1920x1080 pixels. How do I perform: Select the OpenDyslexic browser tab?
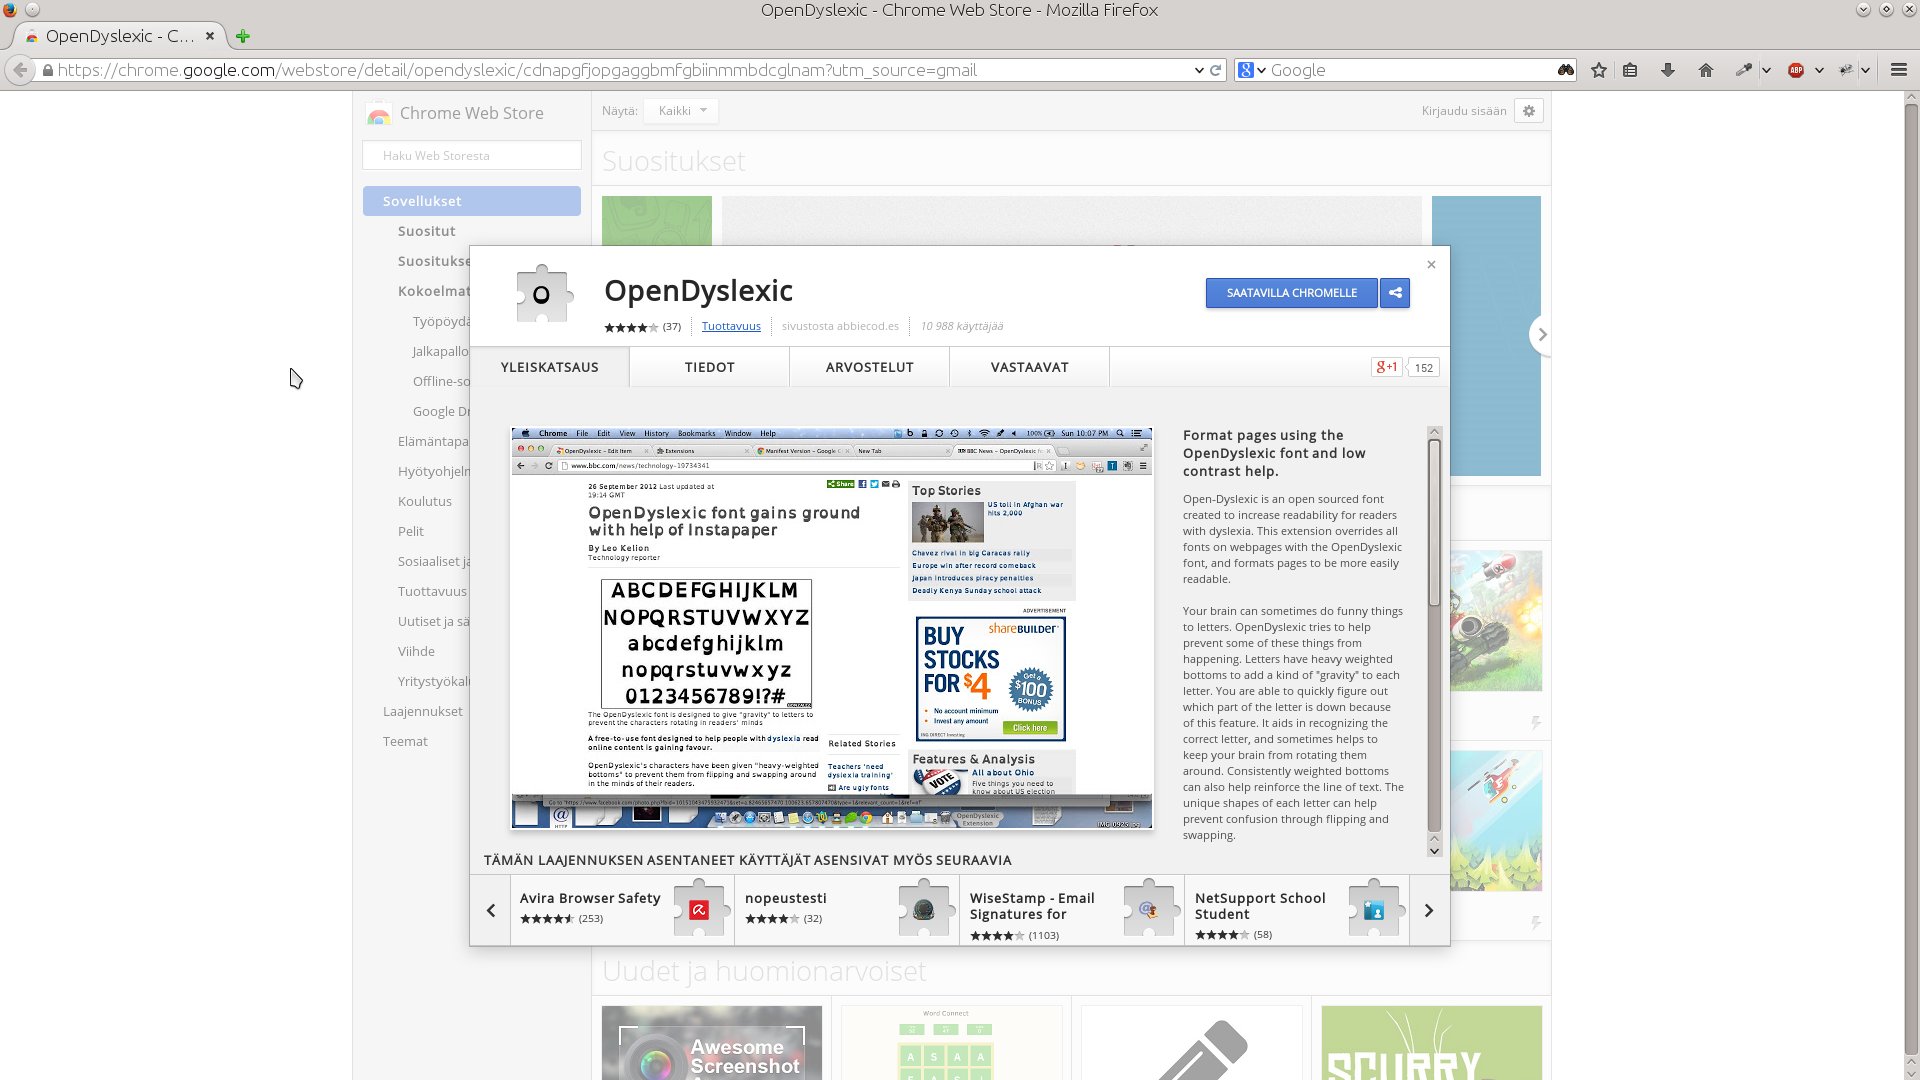coord(120,36)
